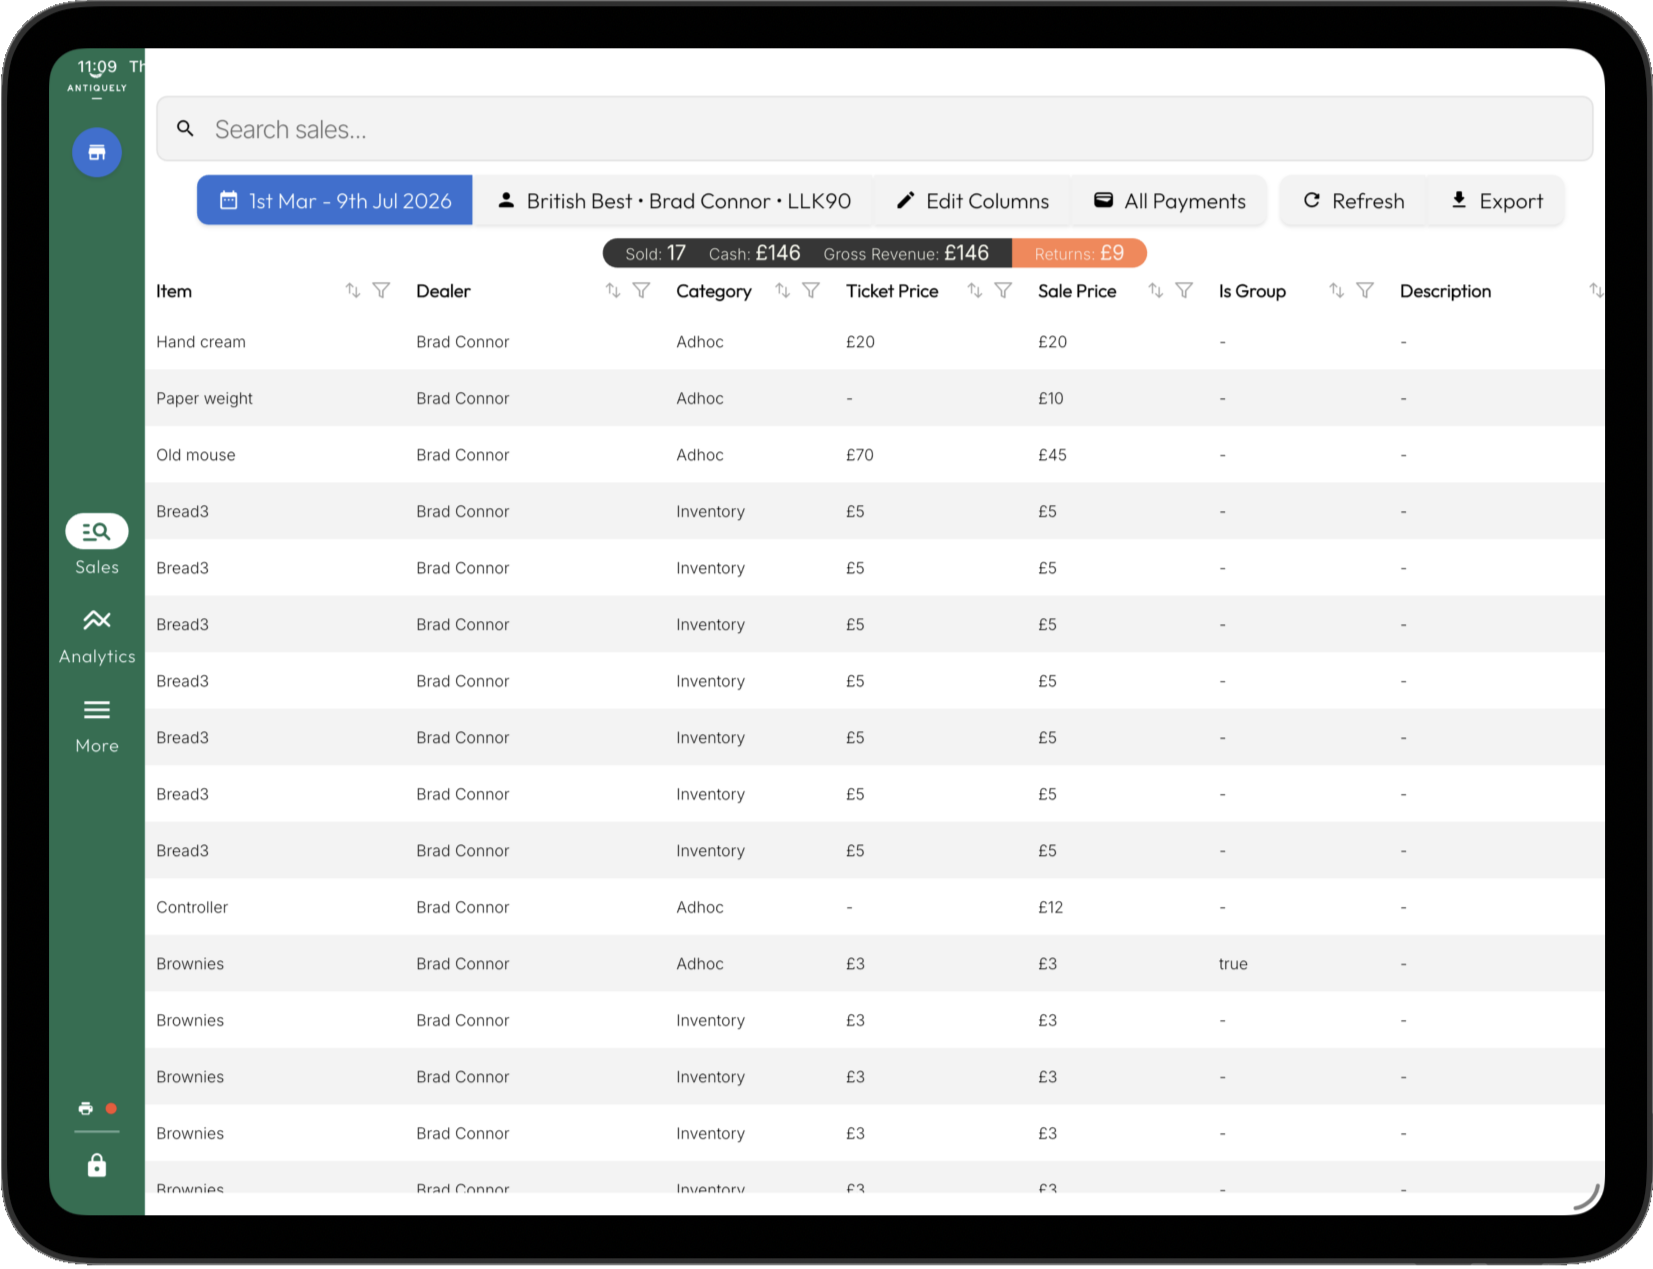Go to Analytics in the sidebar

(97, 636)
